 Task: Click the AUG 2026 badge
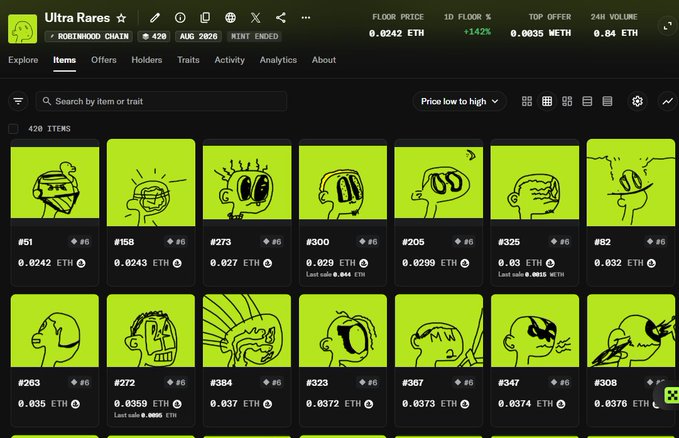pos(198,36)
